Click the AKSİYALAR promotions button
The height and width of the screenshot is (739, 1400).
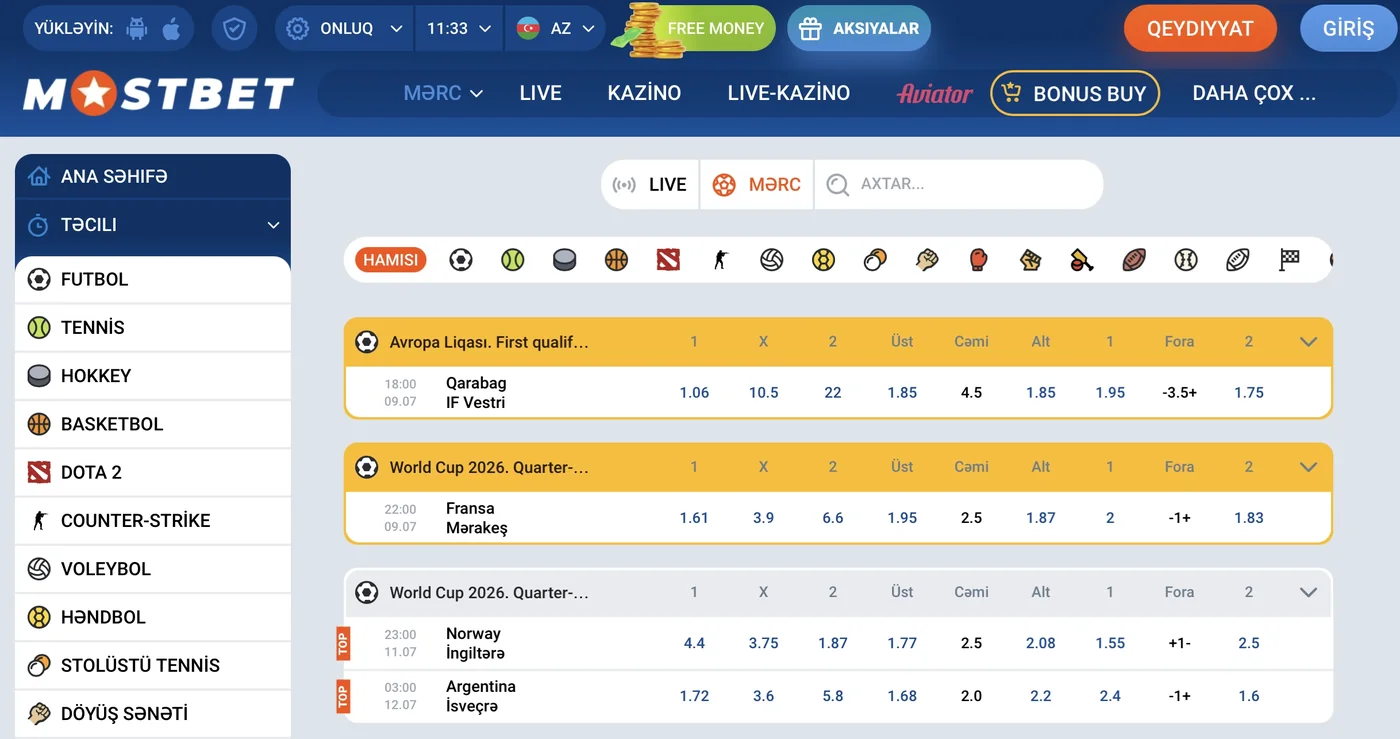859,28
